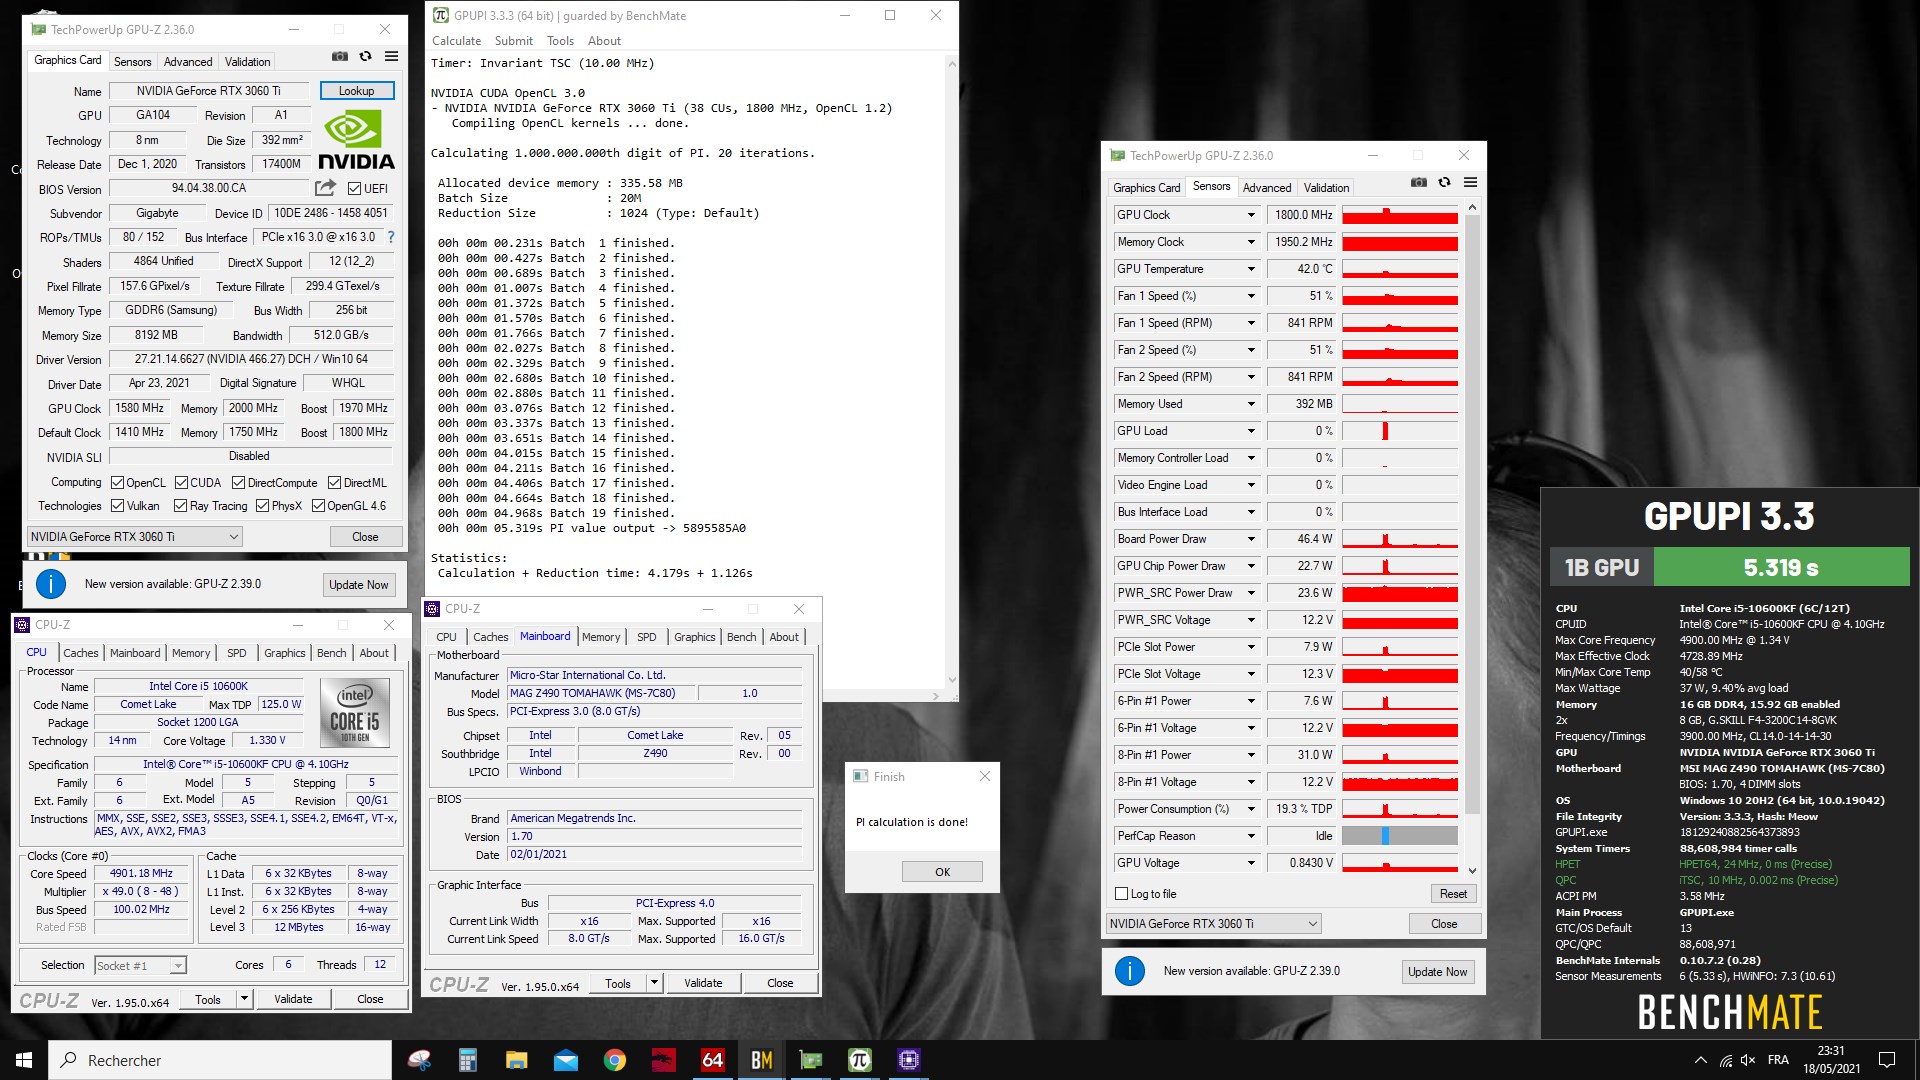1920x1080 pixels.
Task: Toggle the PhysX checkbox
Action: [x=263, y=506]
